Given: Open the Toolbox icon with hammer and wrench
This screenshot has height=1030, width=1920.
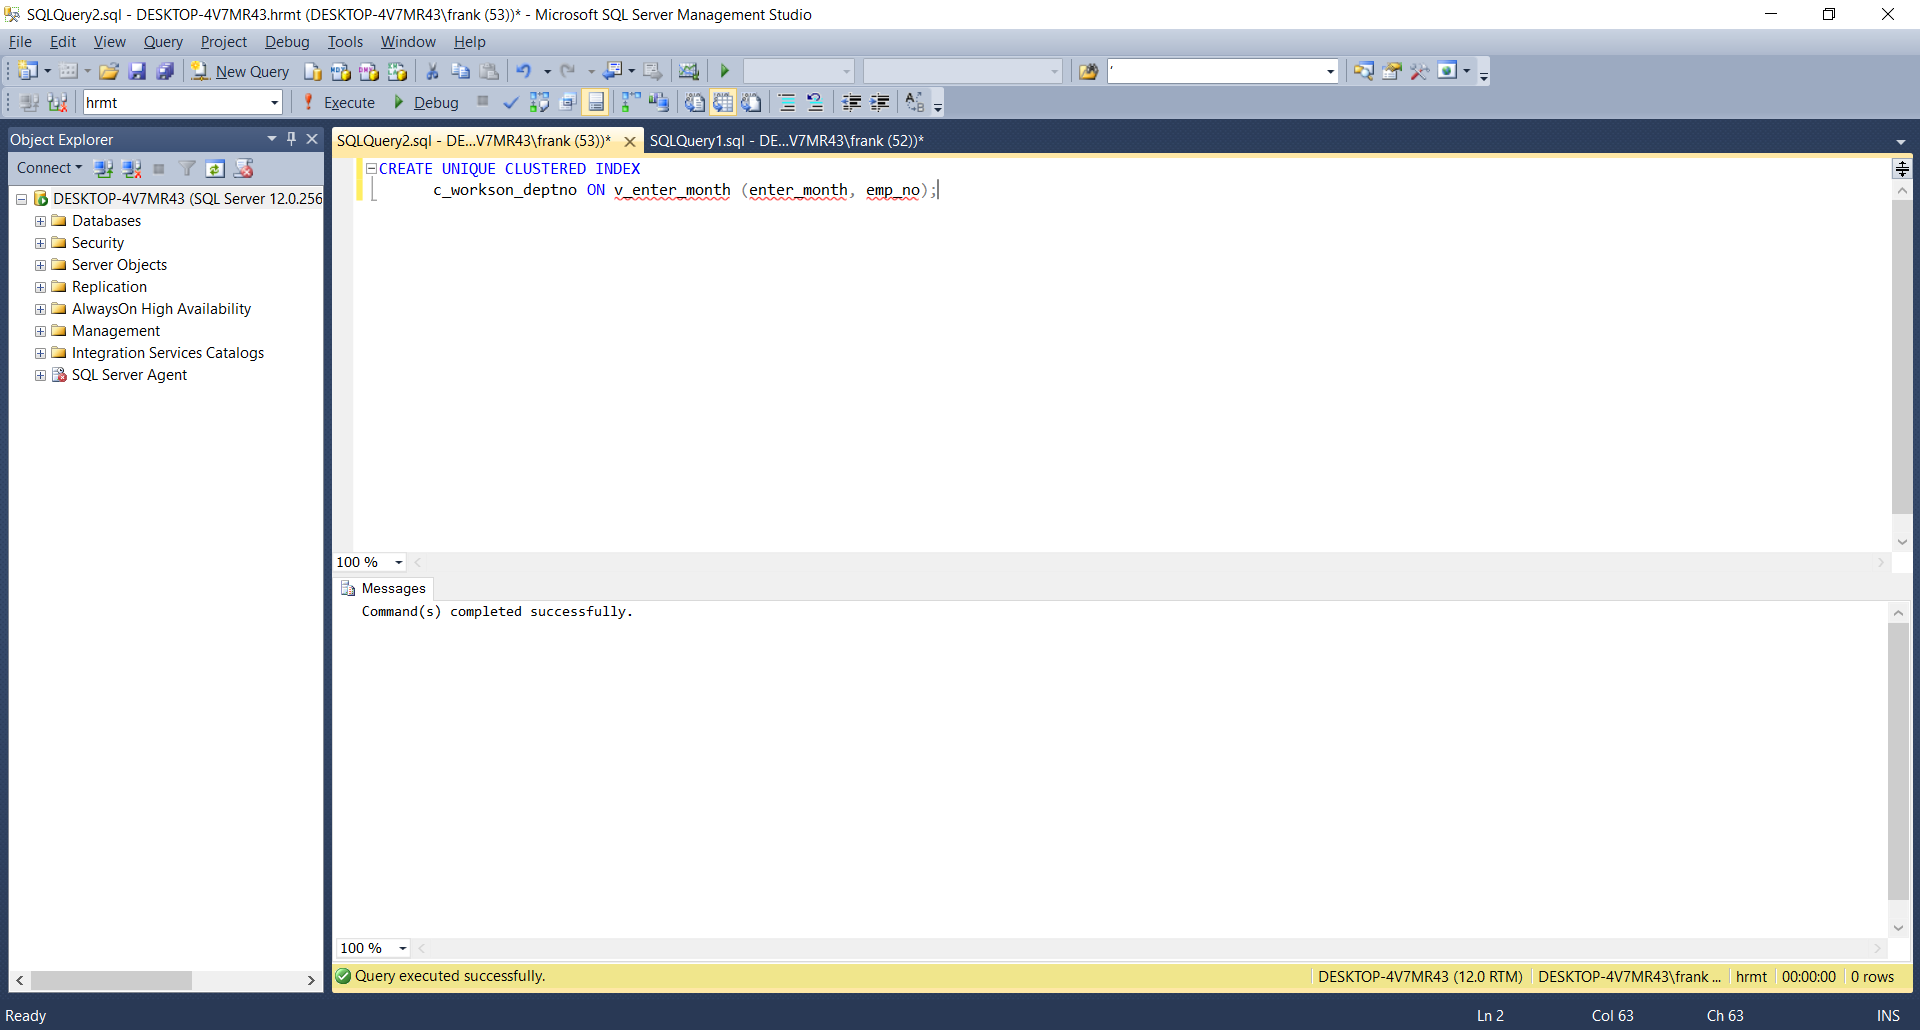Looking at the screenshot, I should pyautogui.click(x=1419, y=71).
